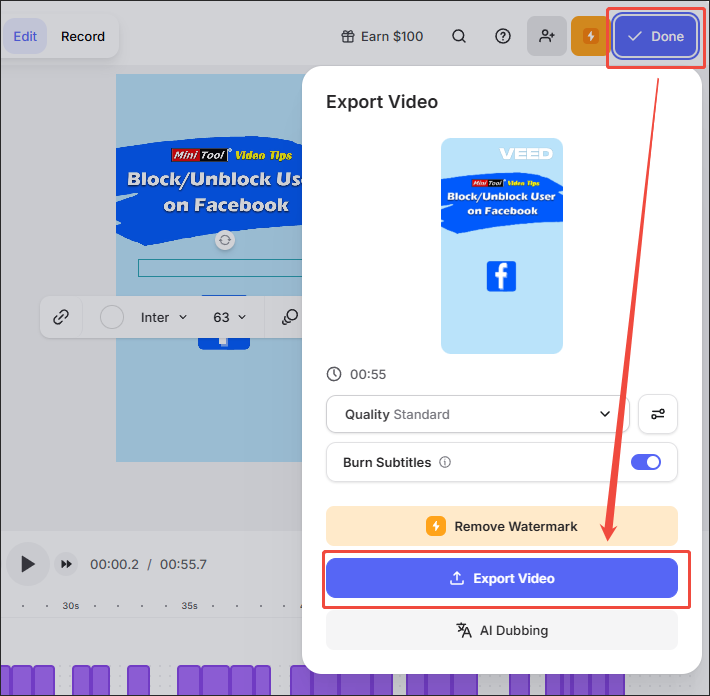
Task: Click the 30s timeline ruler mark
Action: (x=71, y=606)
